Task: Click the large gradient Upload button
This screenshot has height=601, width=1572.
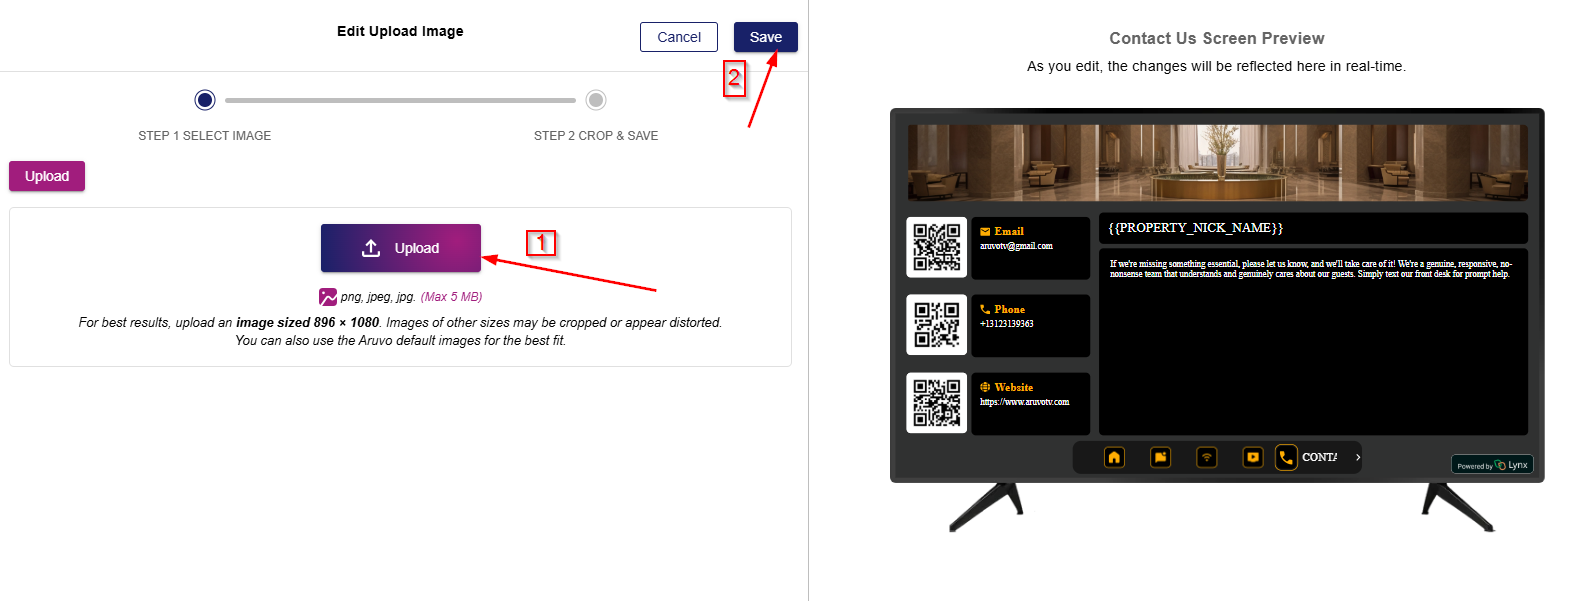Action: [400, 248]
